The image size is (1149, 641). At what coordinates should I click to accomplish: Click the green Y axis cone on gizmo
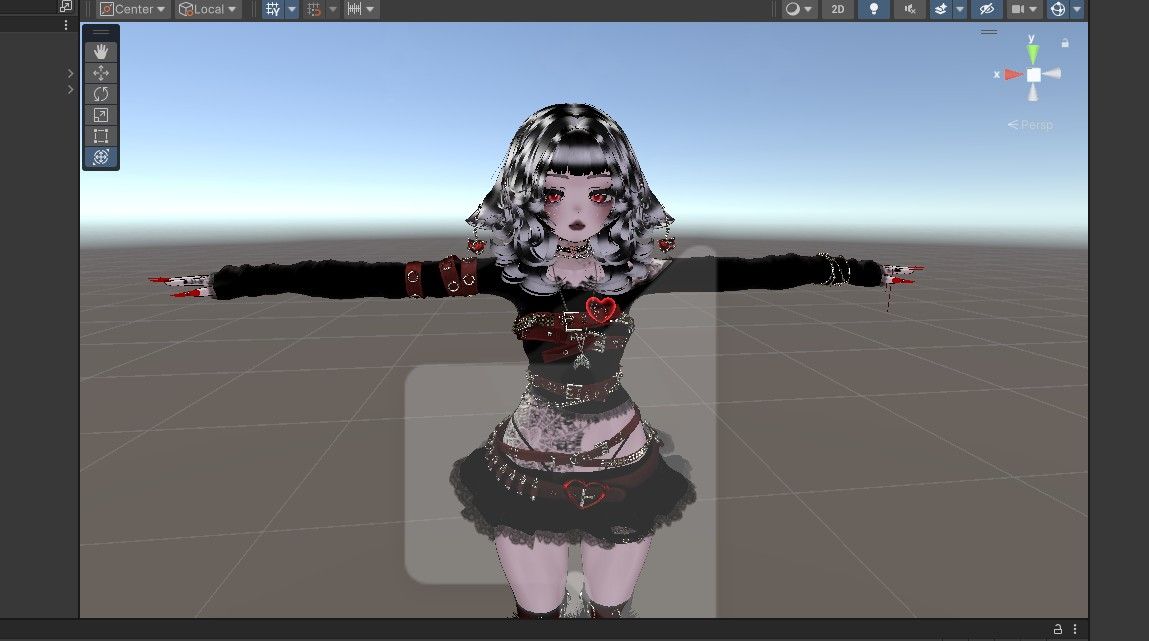(1032, 53)
